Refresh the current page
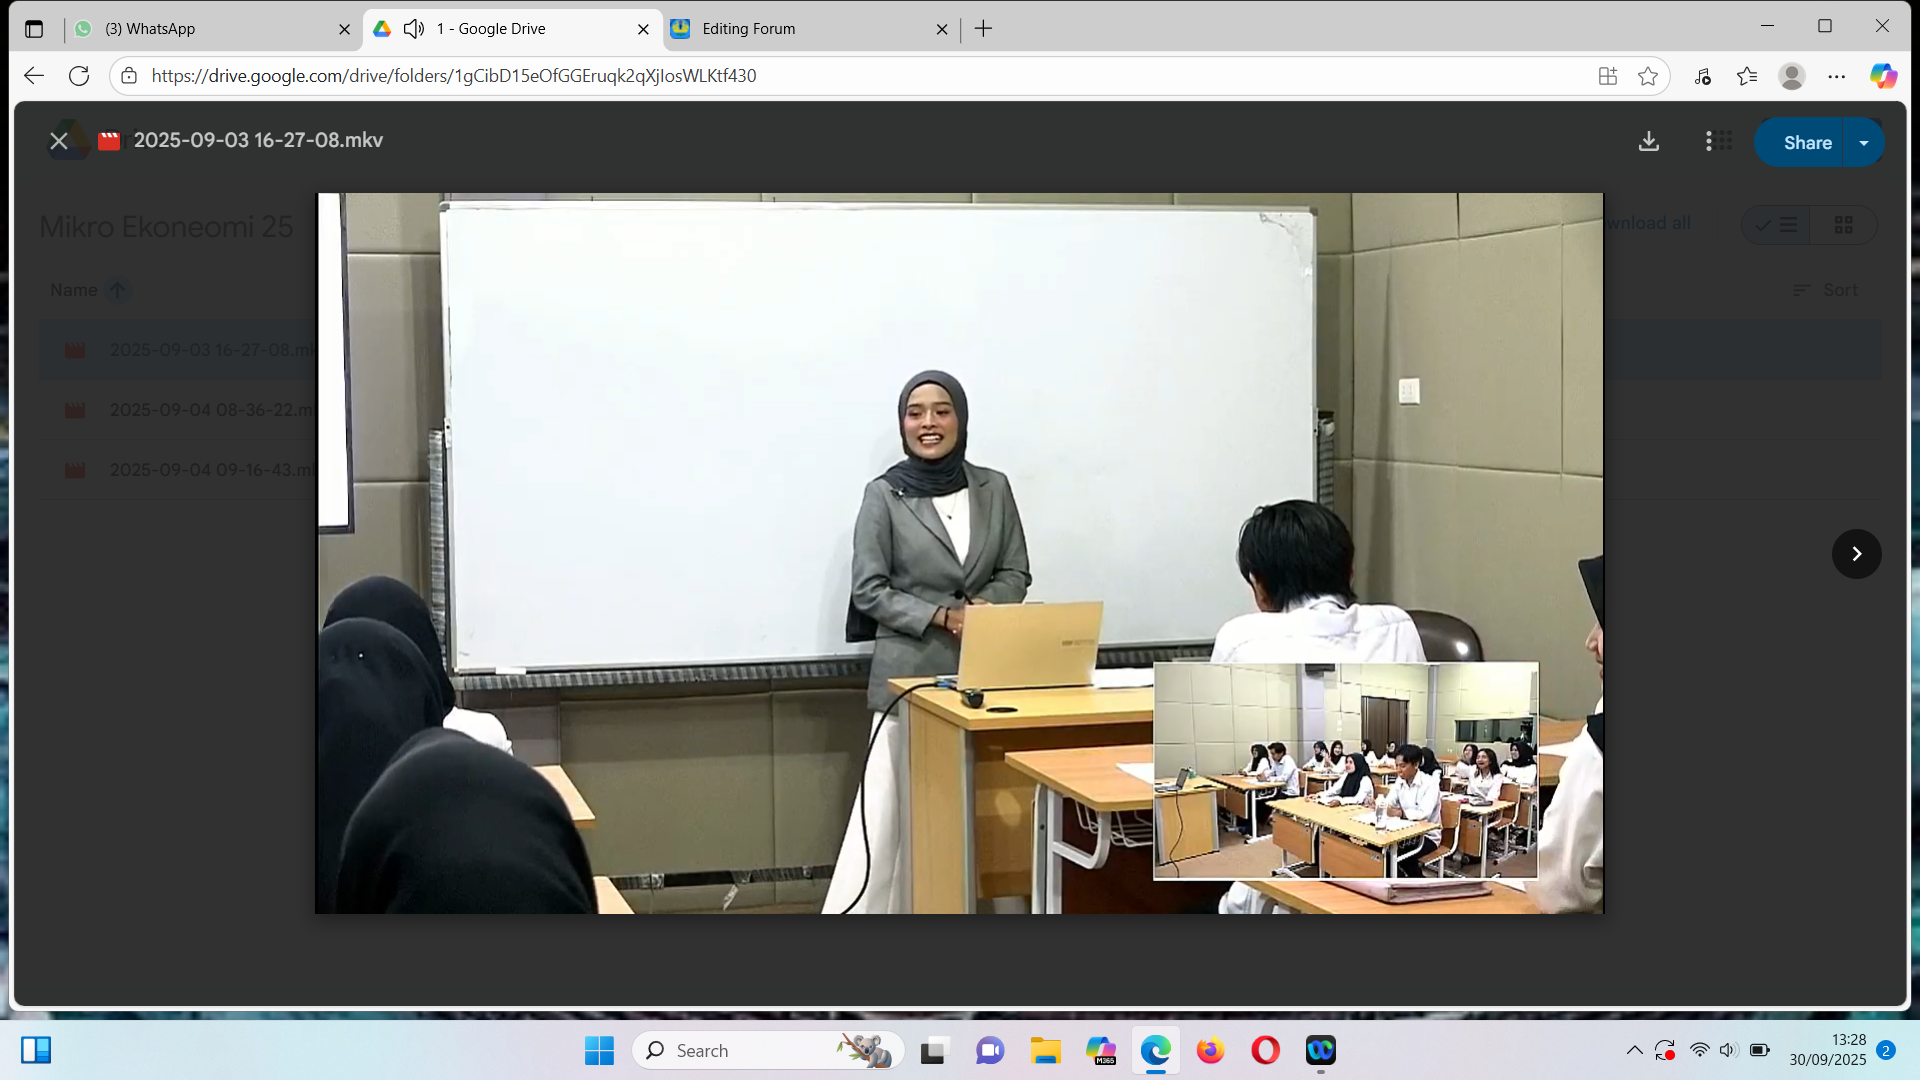 pos(79,76)
